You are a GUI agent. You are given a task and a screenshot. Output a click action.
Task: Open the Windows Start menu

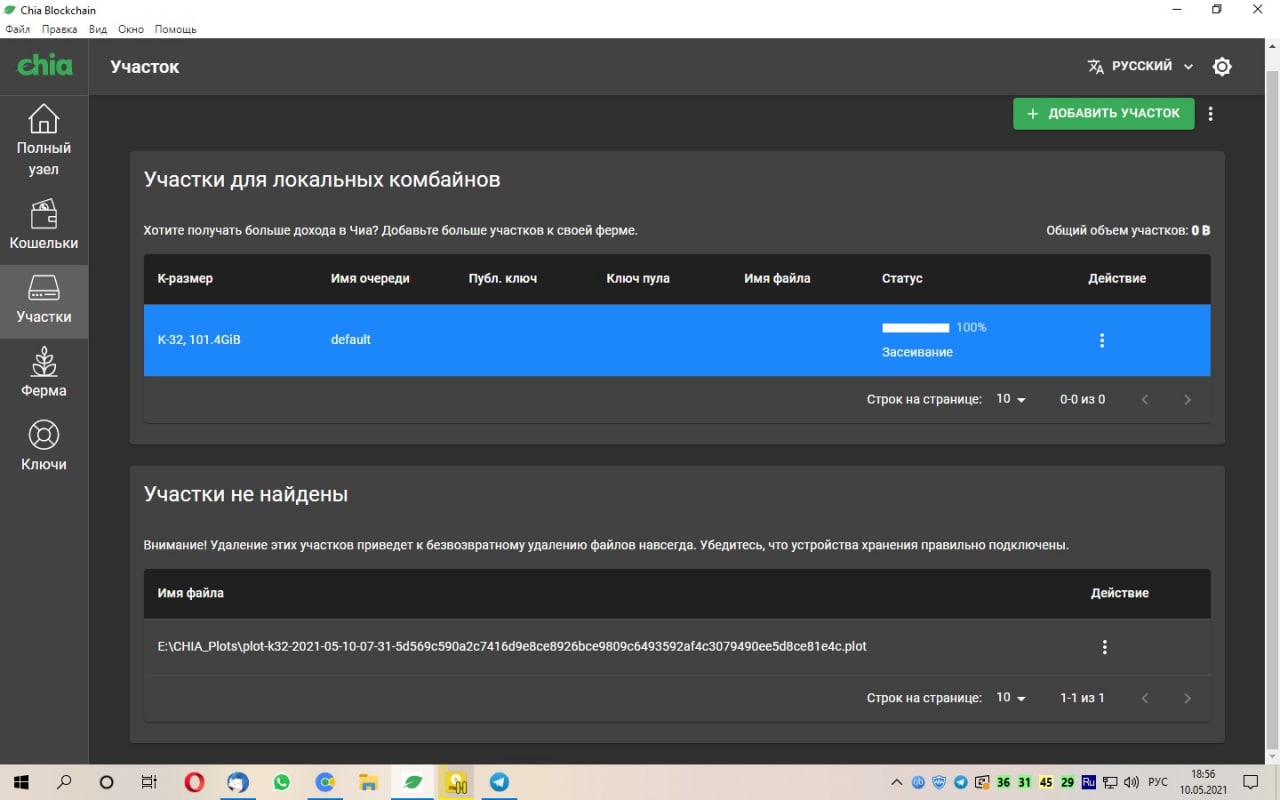(20, 782)
